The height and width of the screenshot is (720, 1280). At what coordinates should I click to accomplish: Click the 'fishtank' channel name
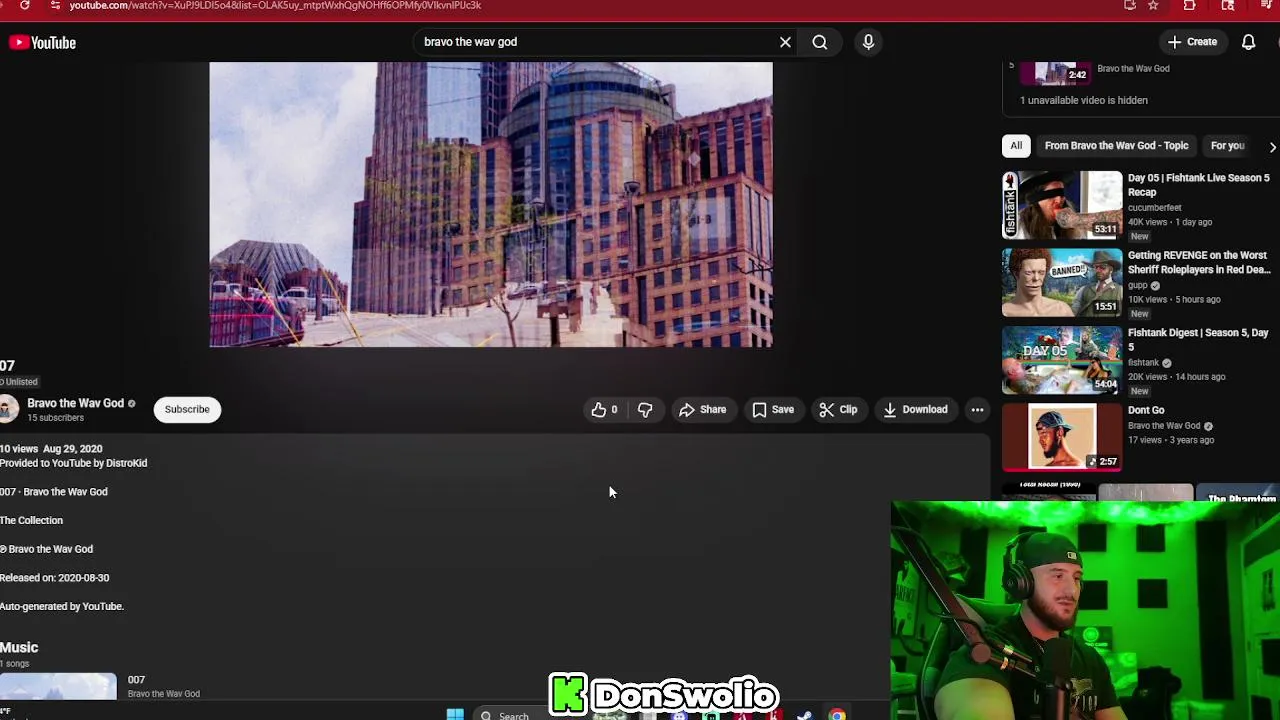tap(1143, 363)
